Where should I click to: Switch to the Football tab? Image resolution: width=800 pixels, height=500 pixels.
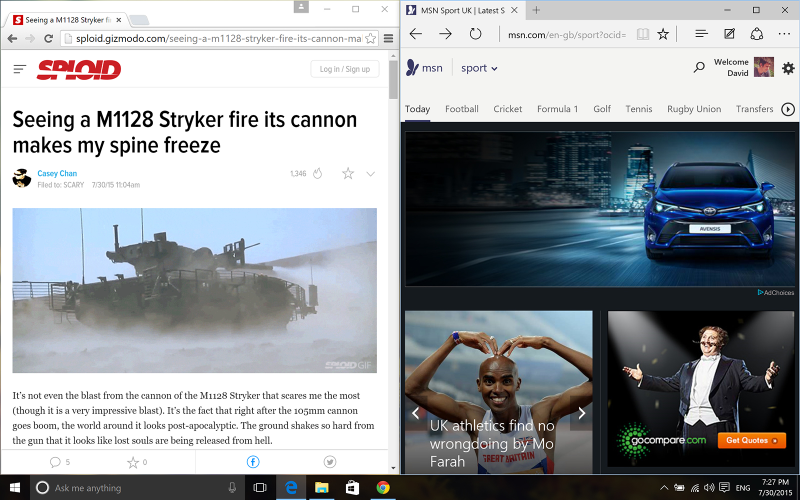pos(462,109)
